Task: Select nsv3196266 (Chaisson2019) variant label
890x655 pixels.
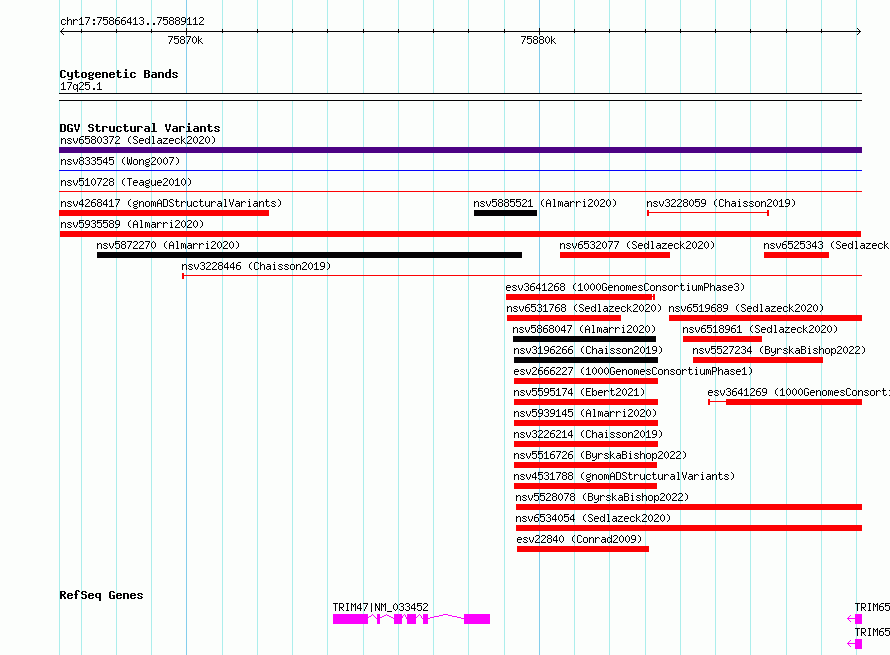Action: 588,350
